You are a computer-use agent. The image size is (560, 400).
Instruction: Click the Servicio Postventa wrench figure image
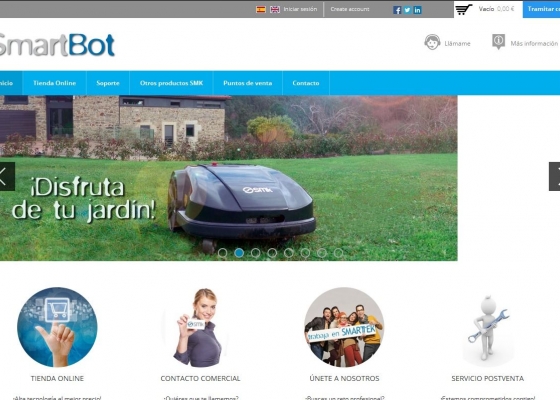(488, 329)
